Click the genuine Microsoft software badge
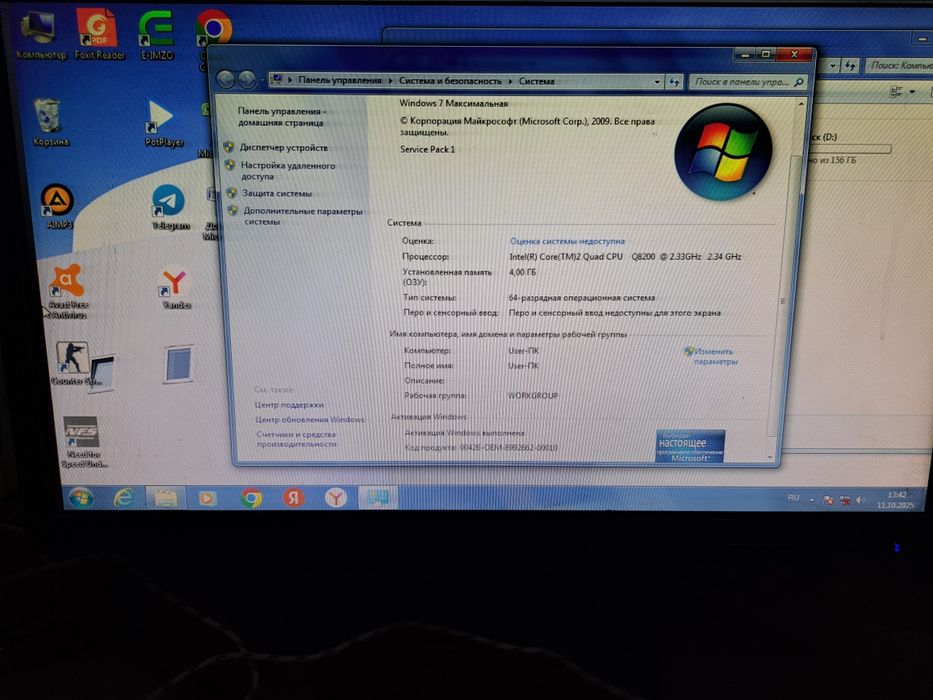The height and width of the screenshot is (700, 933). click(690, 446)
